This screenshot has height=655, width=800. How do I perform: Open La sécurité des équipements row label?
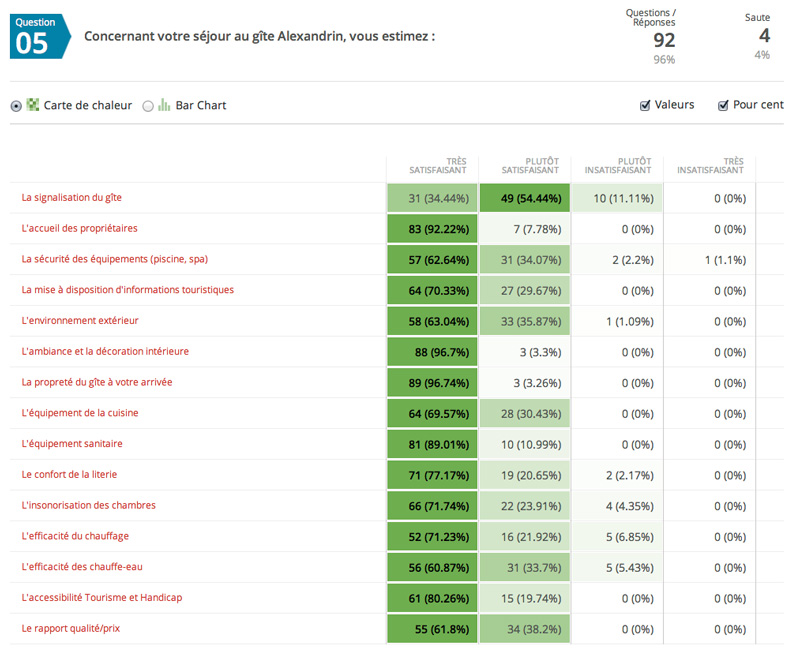pyautogui.click(x=114, y=259)
